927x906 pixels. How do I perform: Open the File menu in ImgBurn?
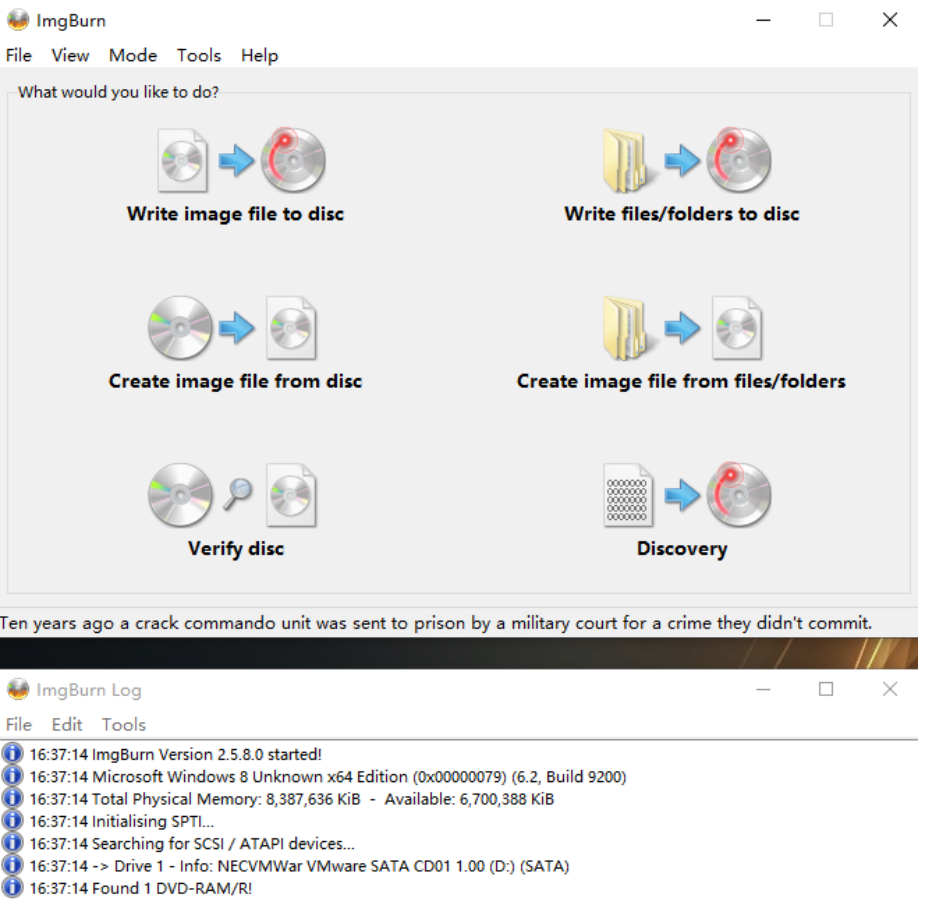coord(19,56)
